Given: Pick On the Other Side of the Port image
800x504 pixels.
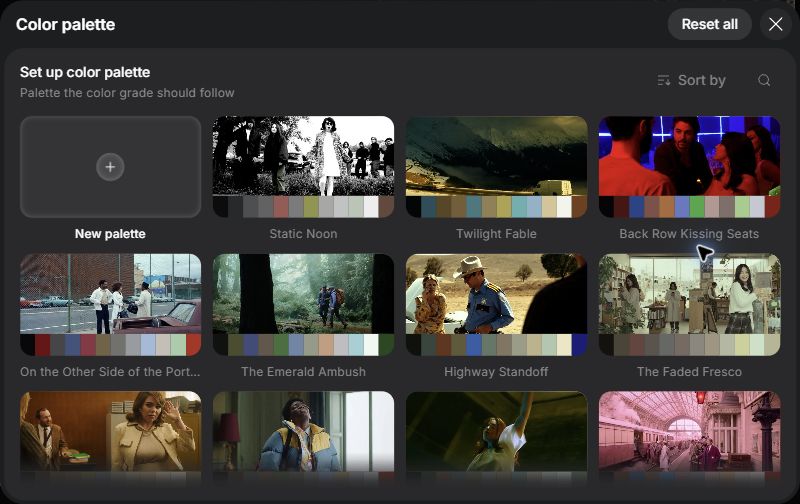Looking at the screenshot, I should coord(110,294).
